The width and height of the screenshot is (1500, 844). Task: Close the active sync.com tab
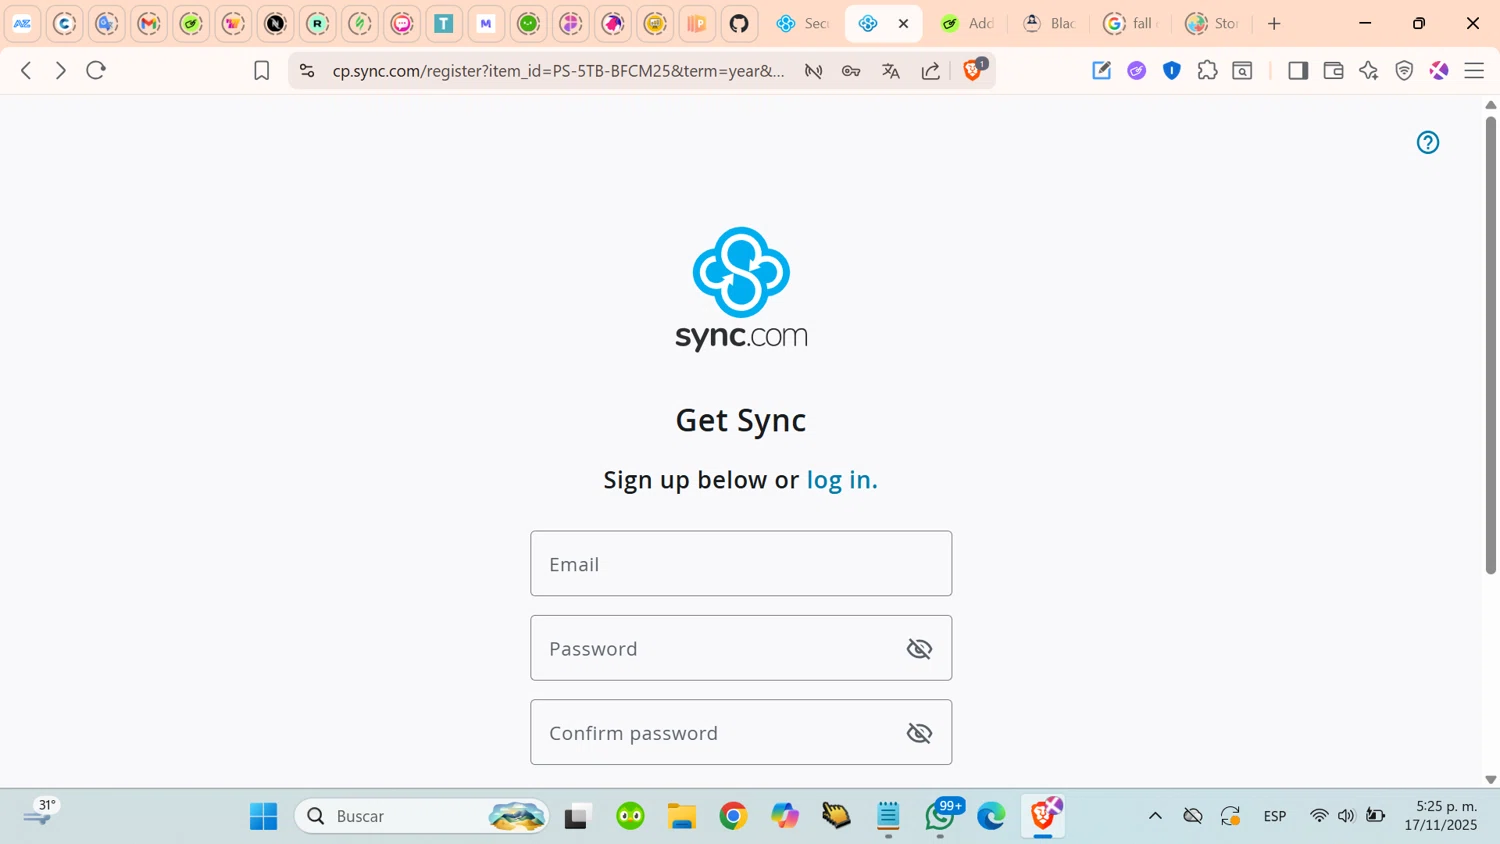click(x=903, y=23)
